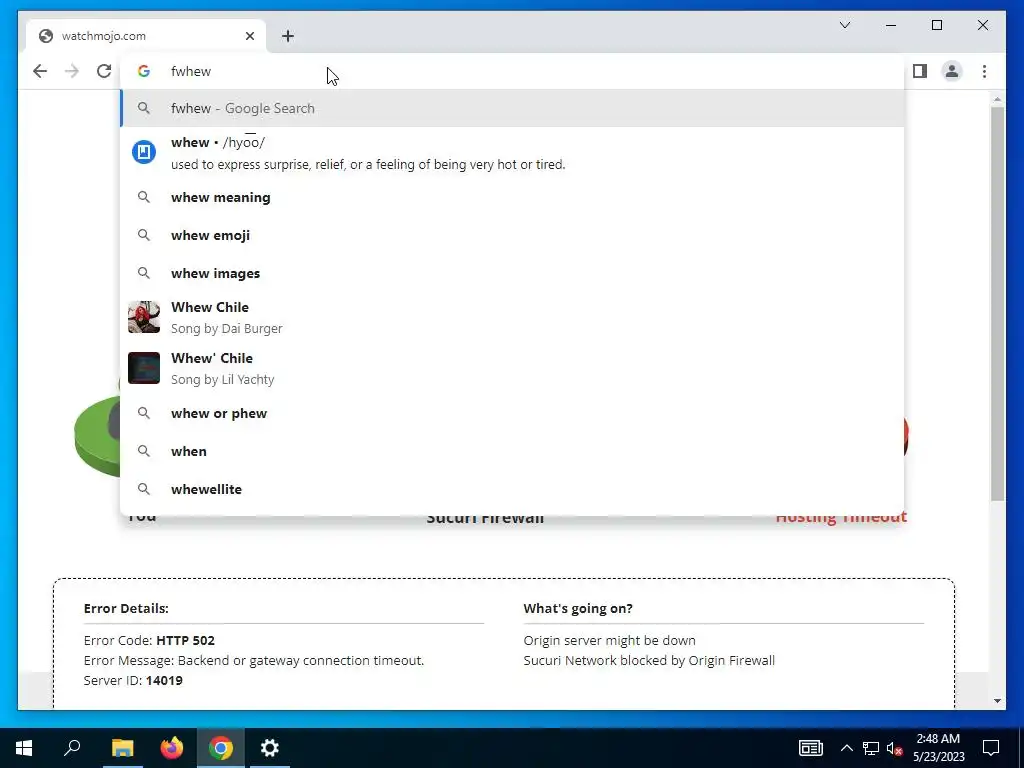The width and height of the screenshot is (1024, 768).
Task: Click search icon beside 'whew meaning'
Action: click(x=144, y=197)
